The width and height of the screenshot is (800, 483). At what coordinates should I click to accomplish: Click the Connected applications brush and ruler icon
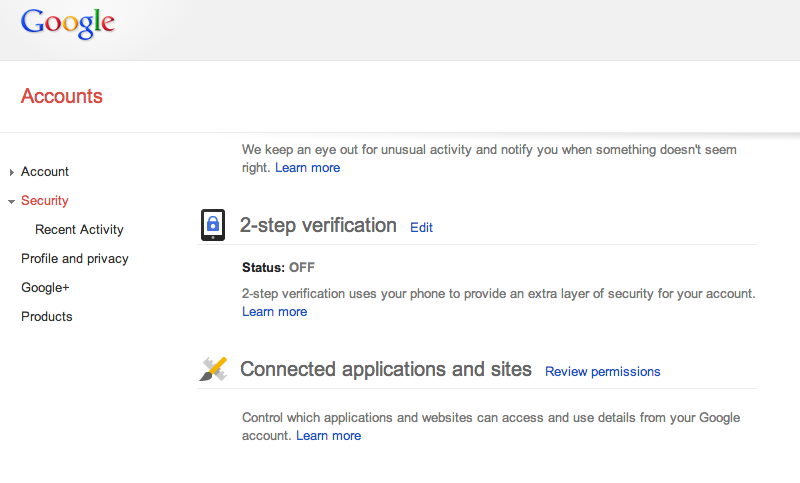(x=213, y=369)
